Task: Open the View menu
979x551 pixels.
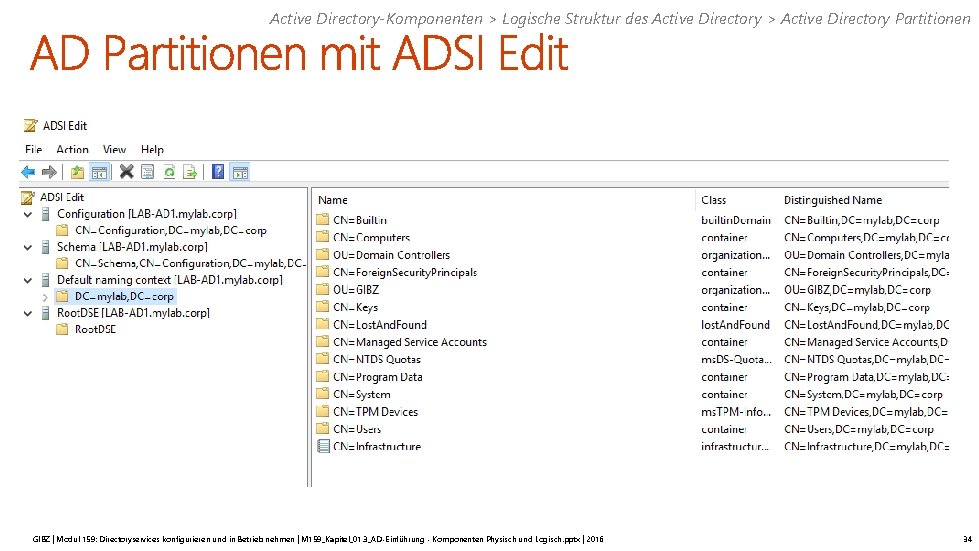Action: [114, 150]
